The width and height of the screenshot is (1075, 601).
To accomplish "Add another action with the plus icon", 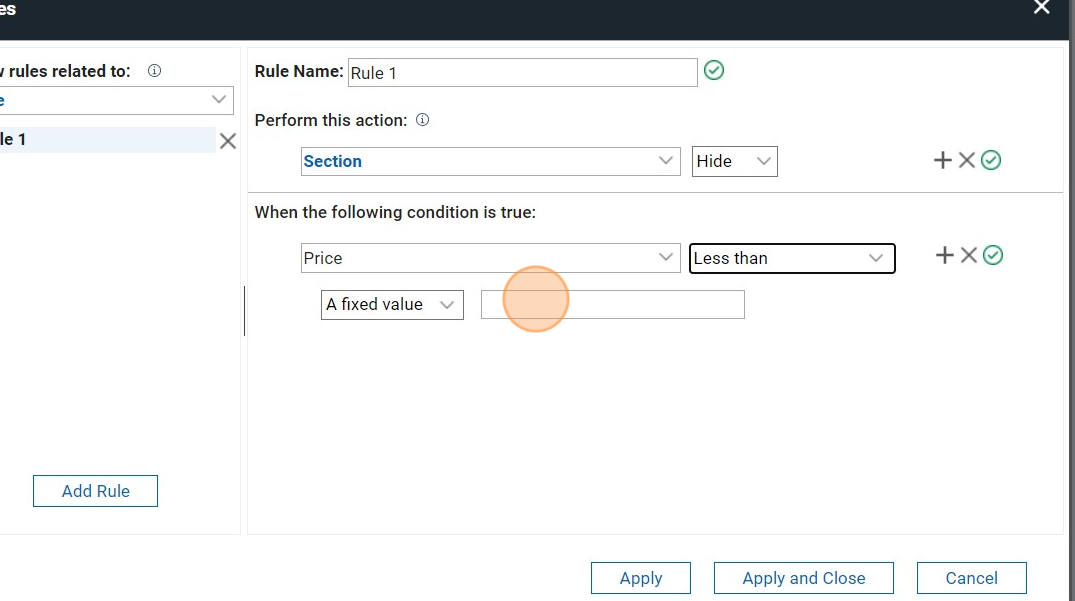I will pos(942,160).
